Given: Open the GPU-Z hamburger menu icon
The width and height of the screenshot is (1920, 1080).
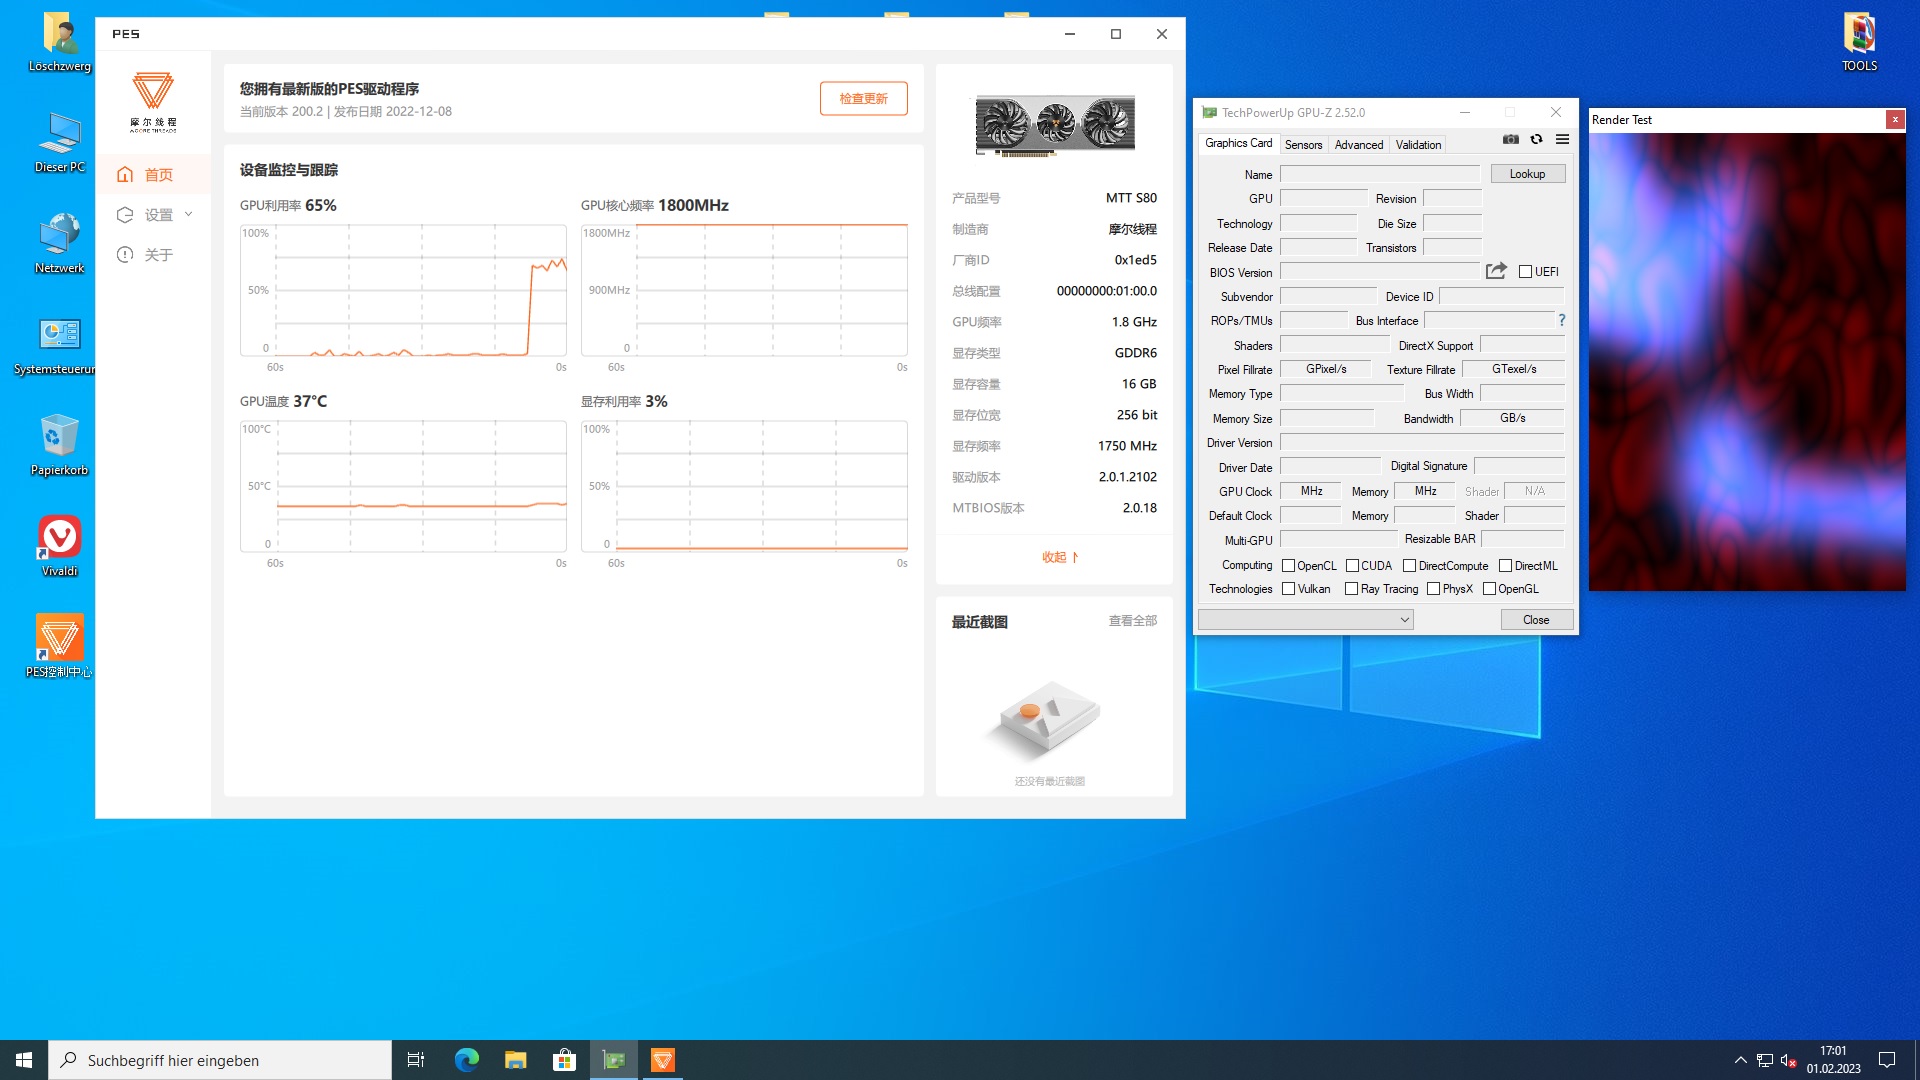Looking at the screenshot, I should click(1562, 140).
